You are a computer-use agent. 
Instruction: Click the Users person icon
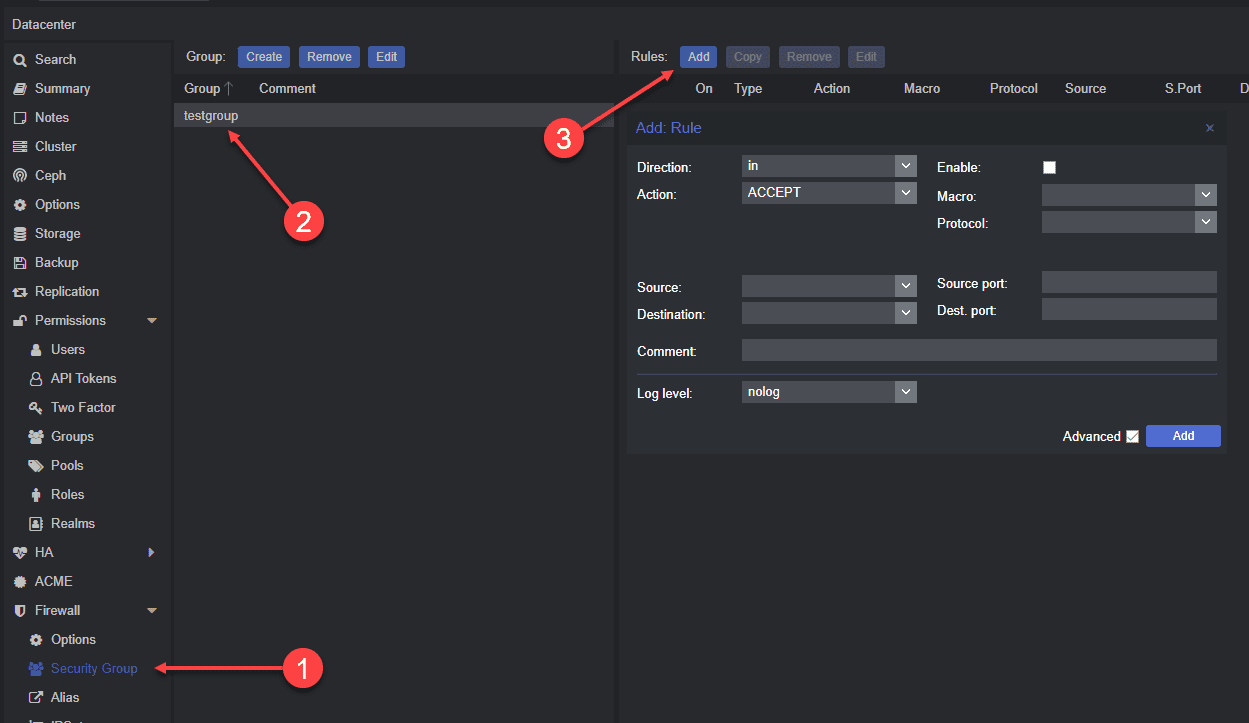36,350
